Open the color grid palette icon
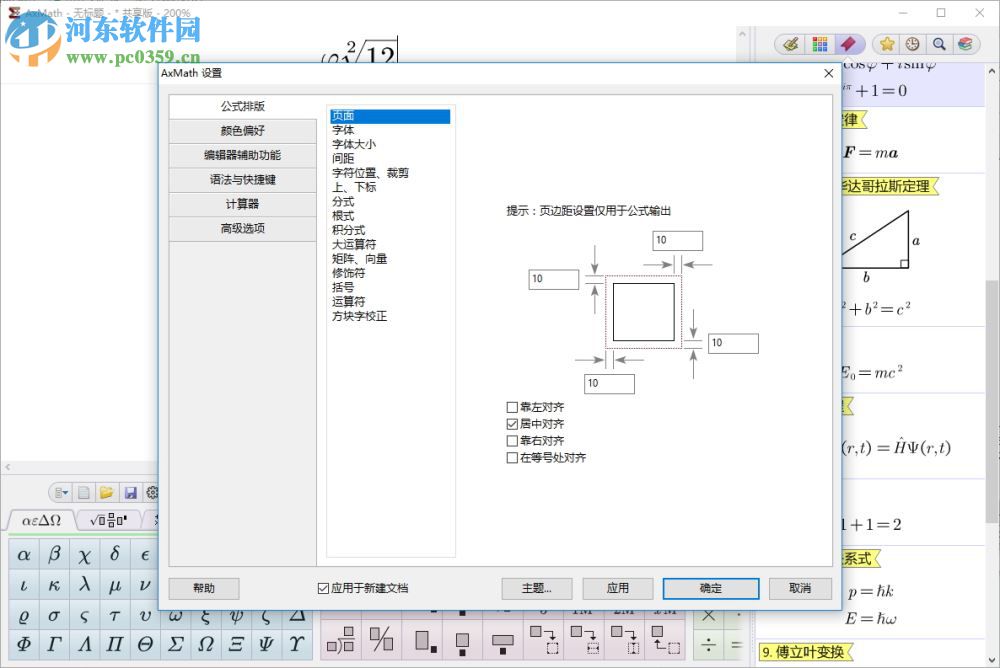1000x668 pixels. (820, 44)
